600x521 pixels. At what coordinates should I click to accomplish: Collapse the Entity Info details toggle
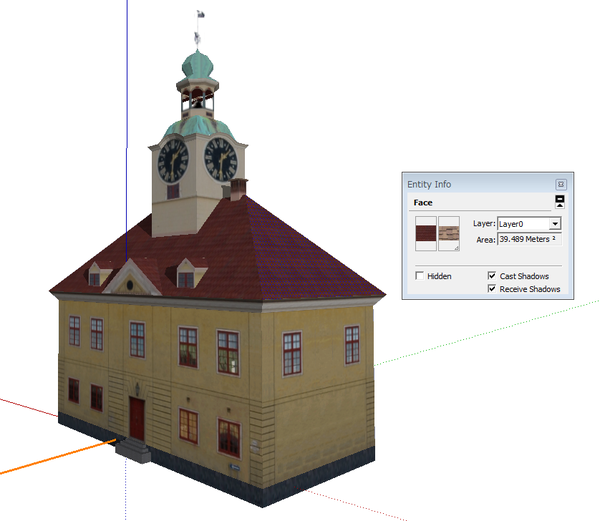point(560,202)
